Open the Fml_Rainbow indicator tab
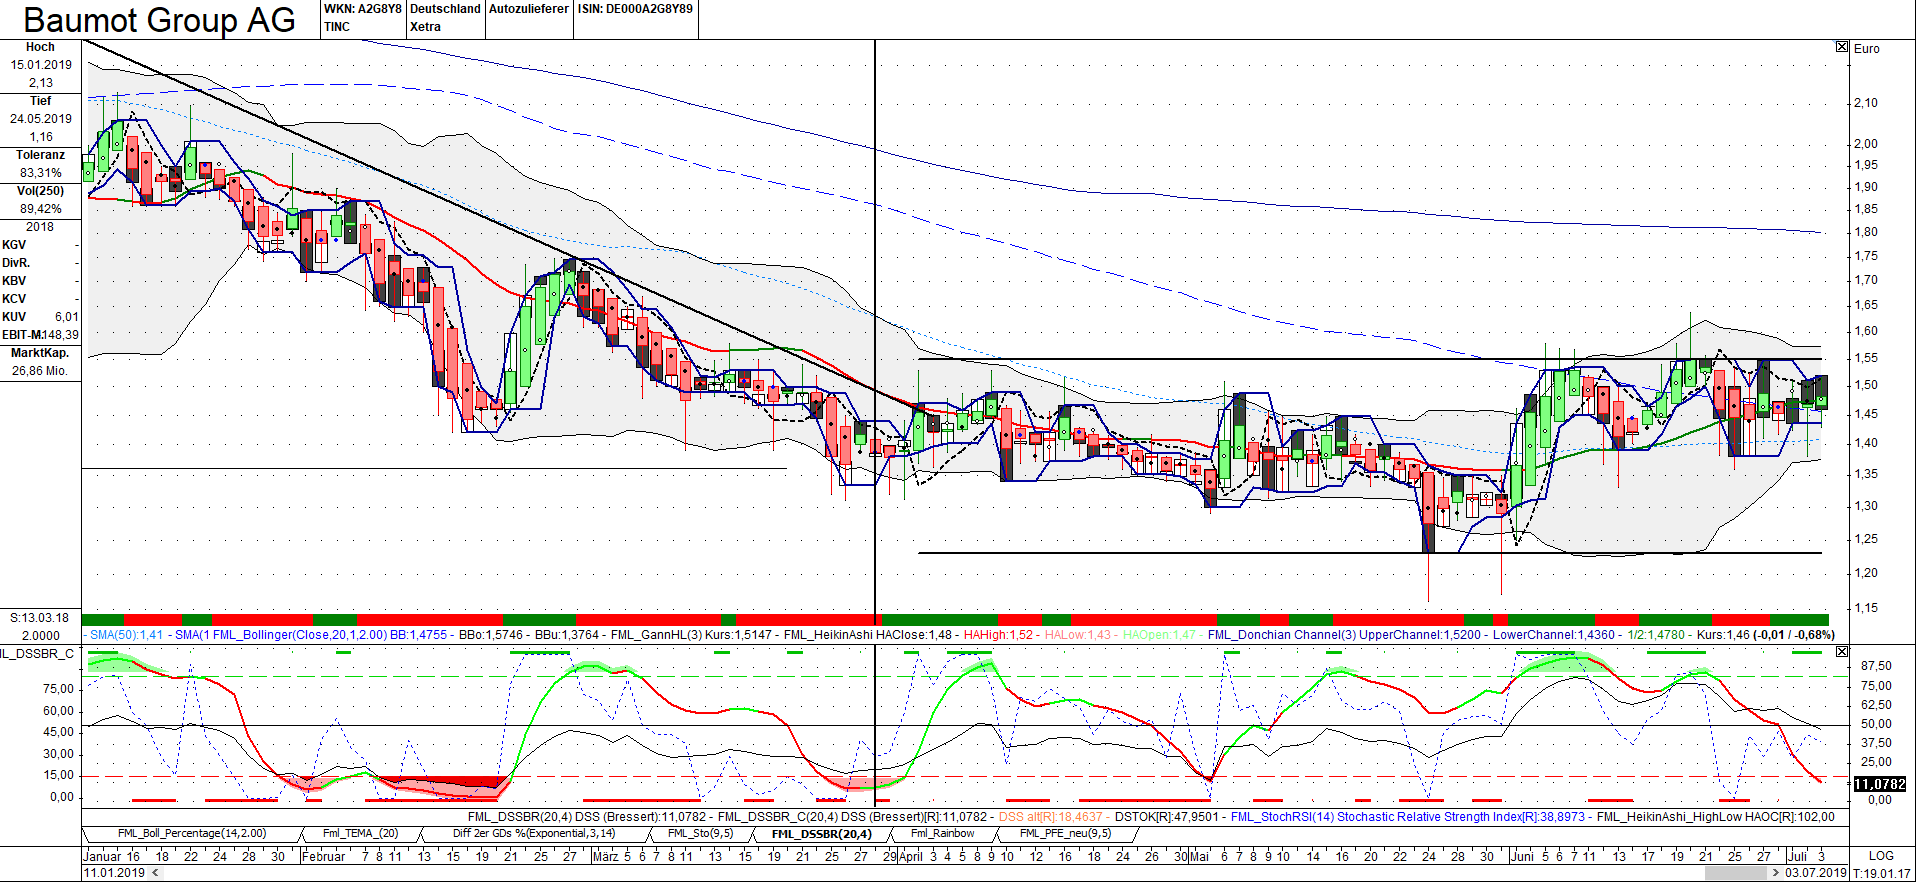Image resolution: width=1916 pixels, height=882 pixels. click(942, 833)
